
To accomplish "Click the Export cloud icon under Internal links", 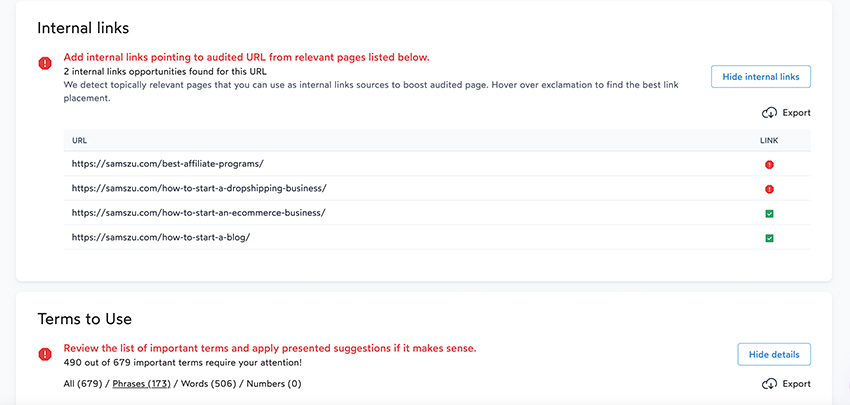I will pyautogui.click(x=769, y=113).
